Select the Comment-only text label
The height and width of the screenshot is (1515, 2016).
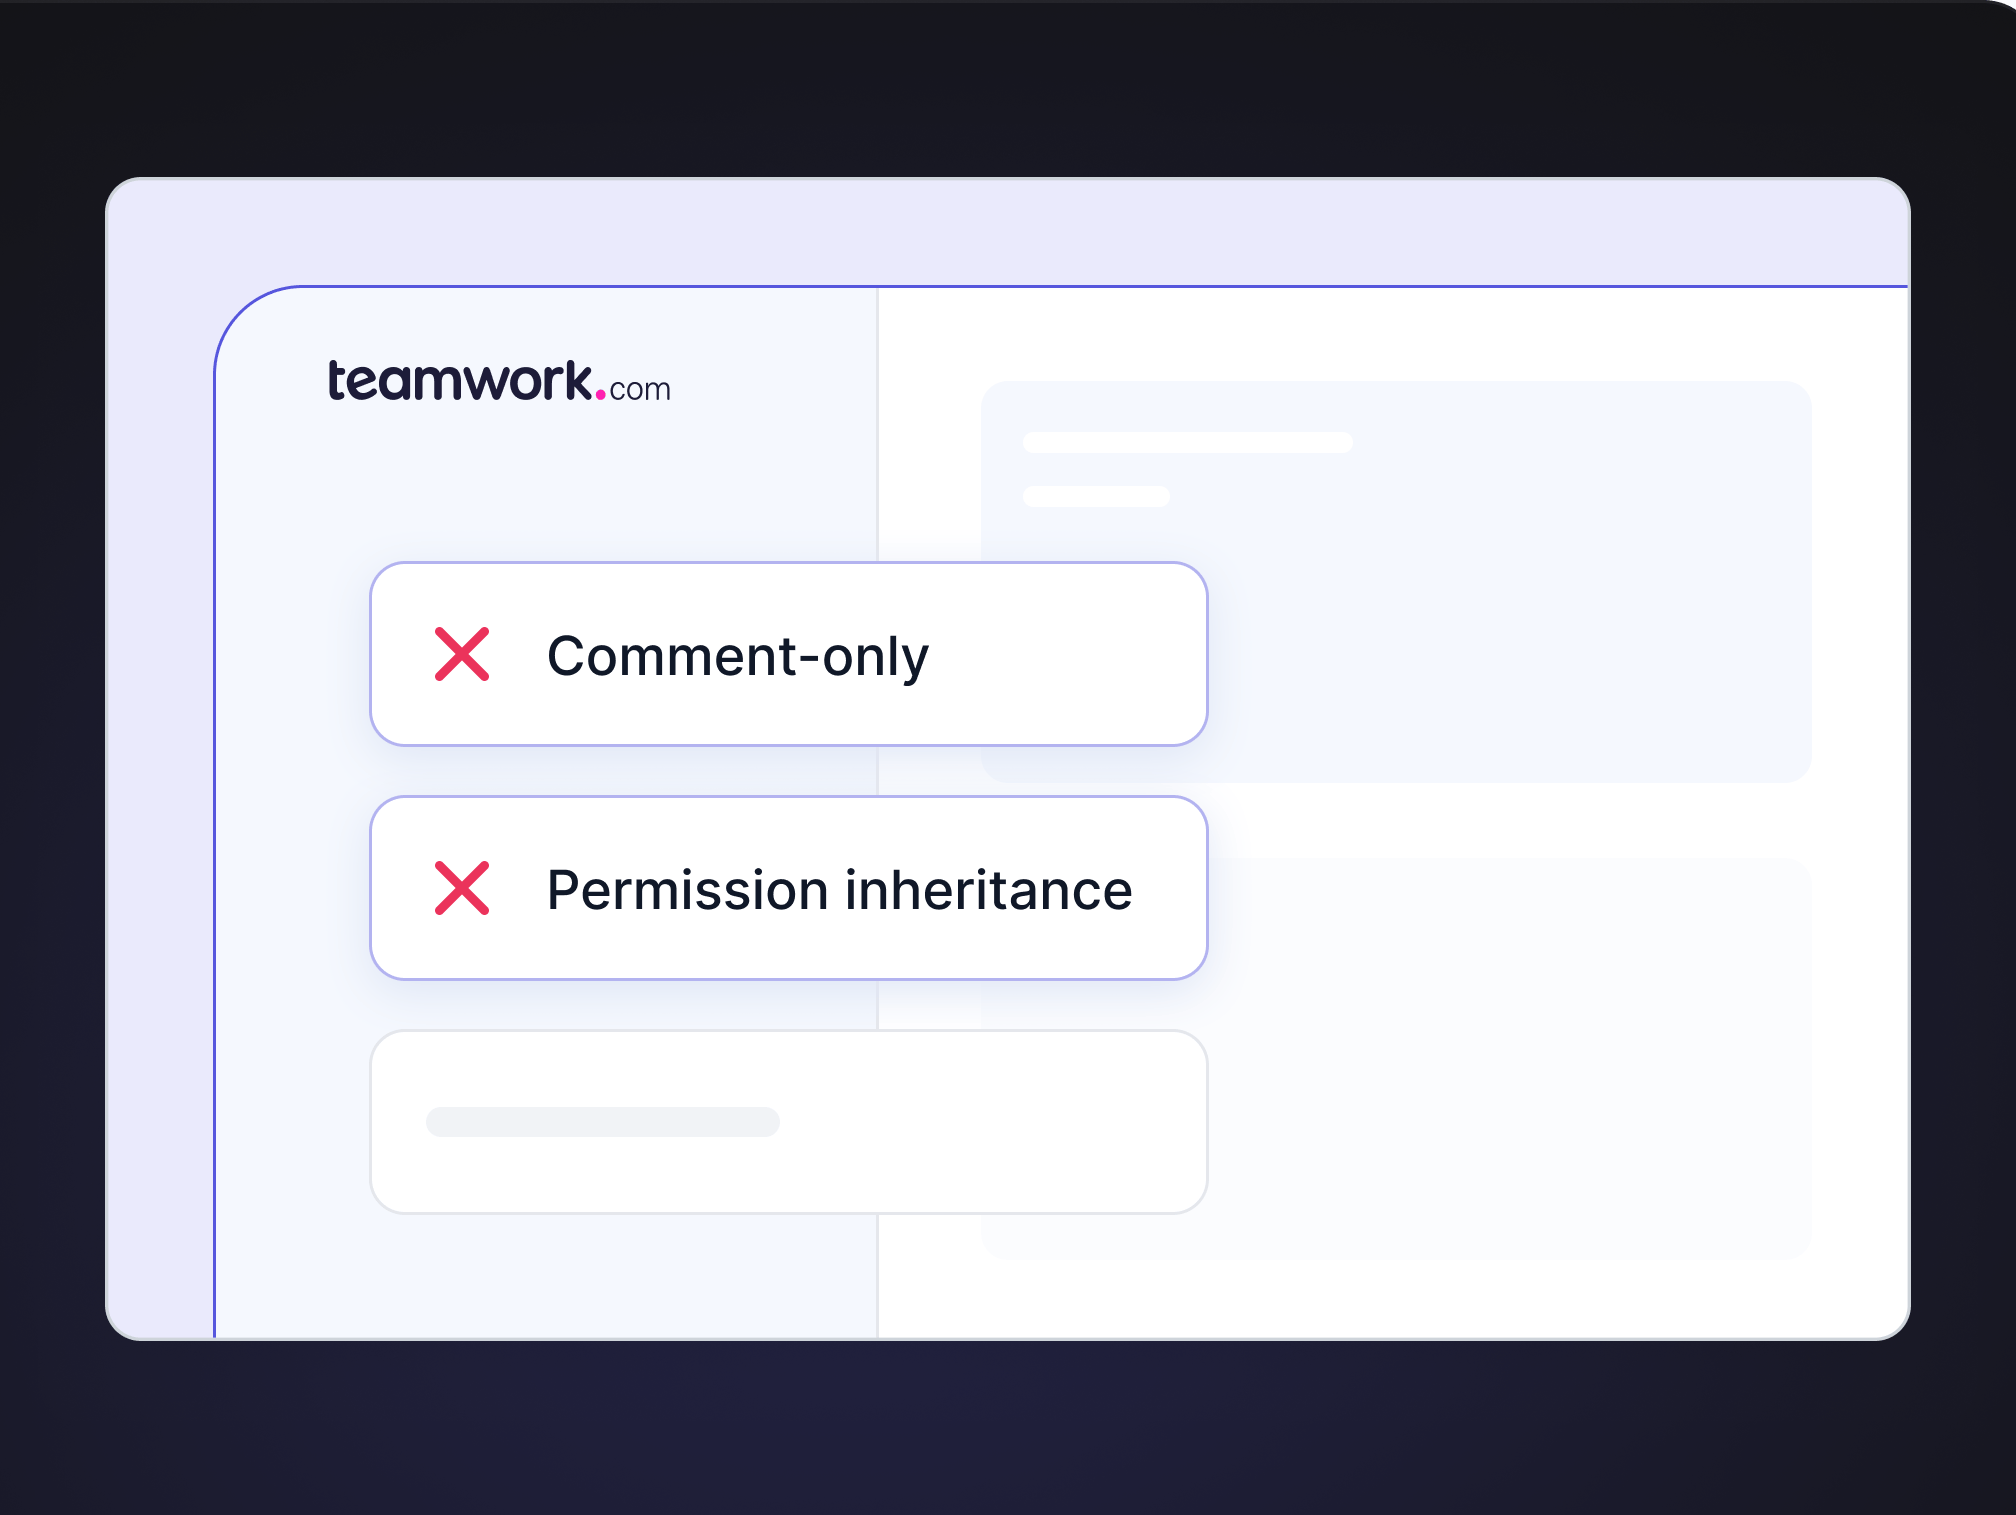coord(738,656)
